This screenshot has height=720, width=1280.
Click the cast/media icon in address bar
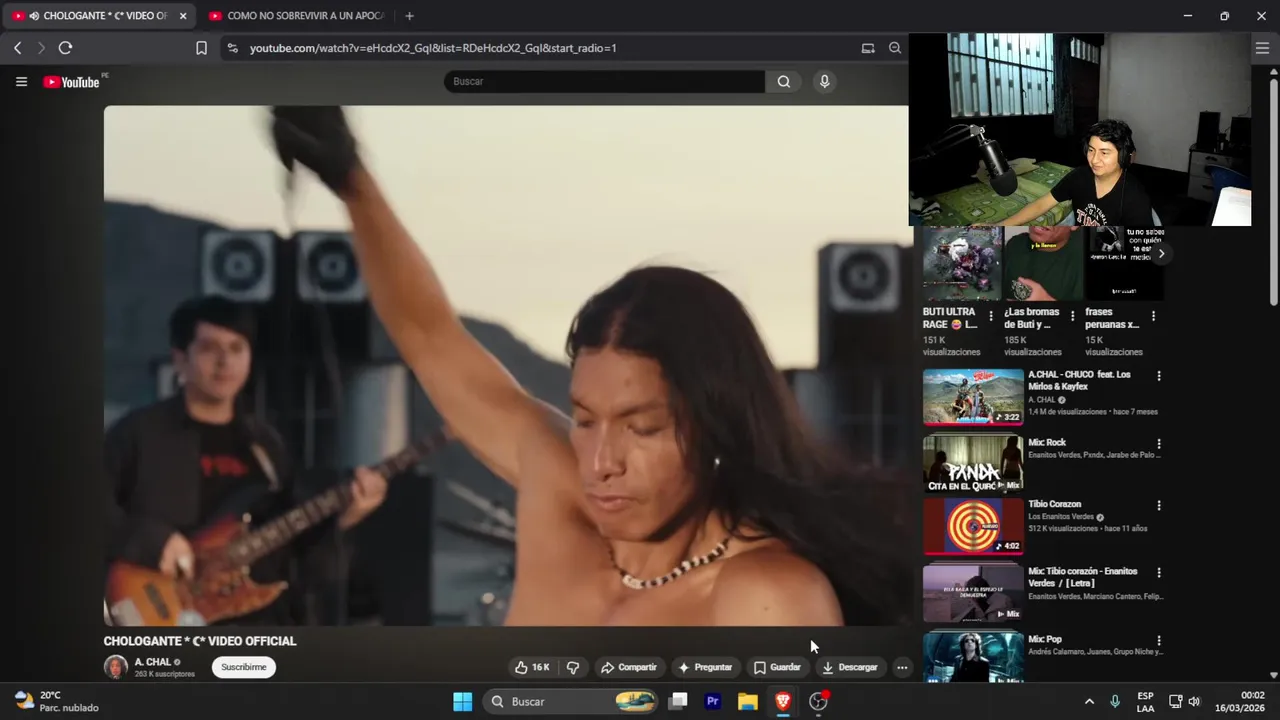[x=868, y=48]
